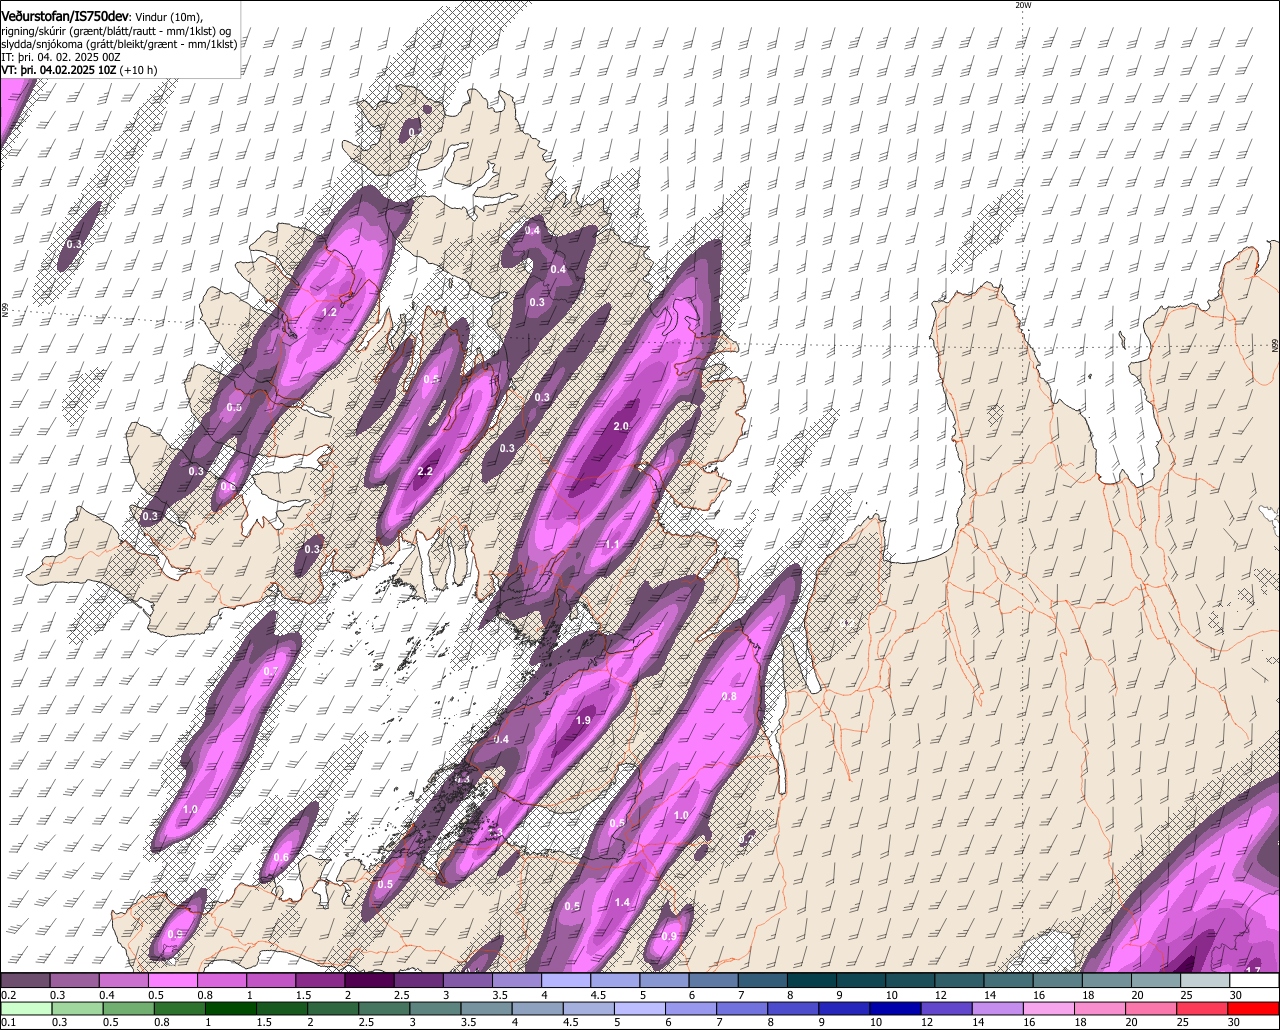1280x1030 pixels.
Task: Select the dark teal snow swatch starting at 8
Action: 812,980
